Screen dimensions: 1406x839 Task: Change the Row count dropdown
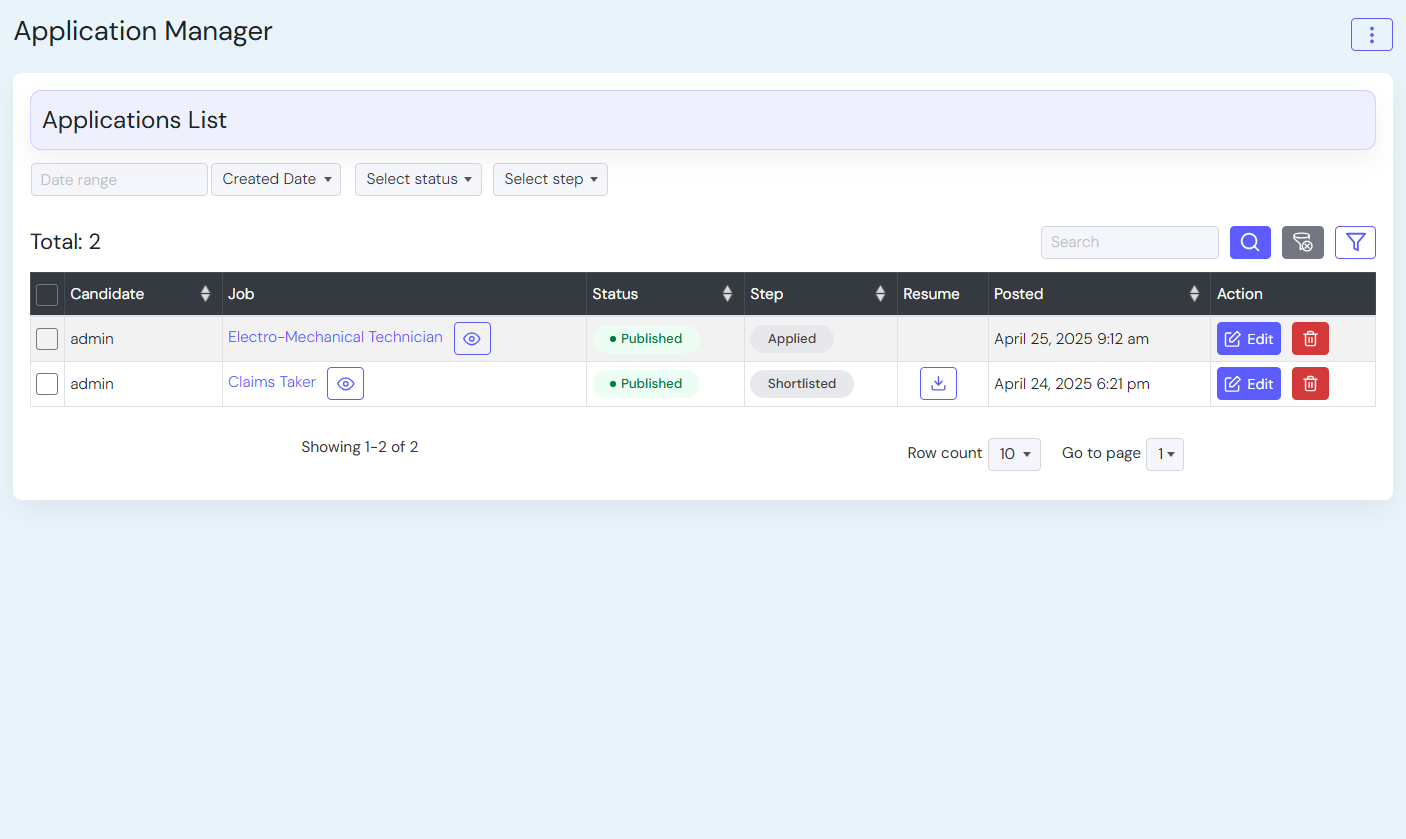pos(1014,454)
